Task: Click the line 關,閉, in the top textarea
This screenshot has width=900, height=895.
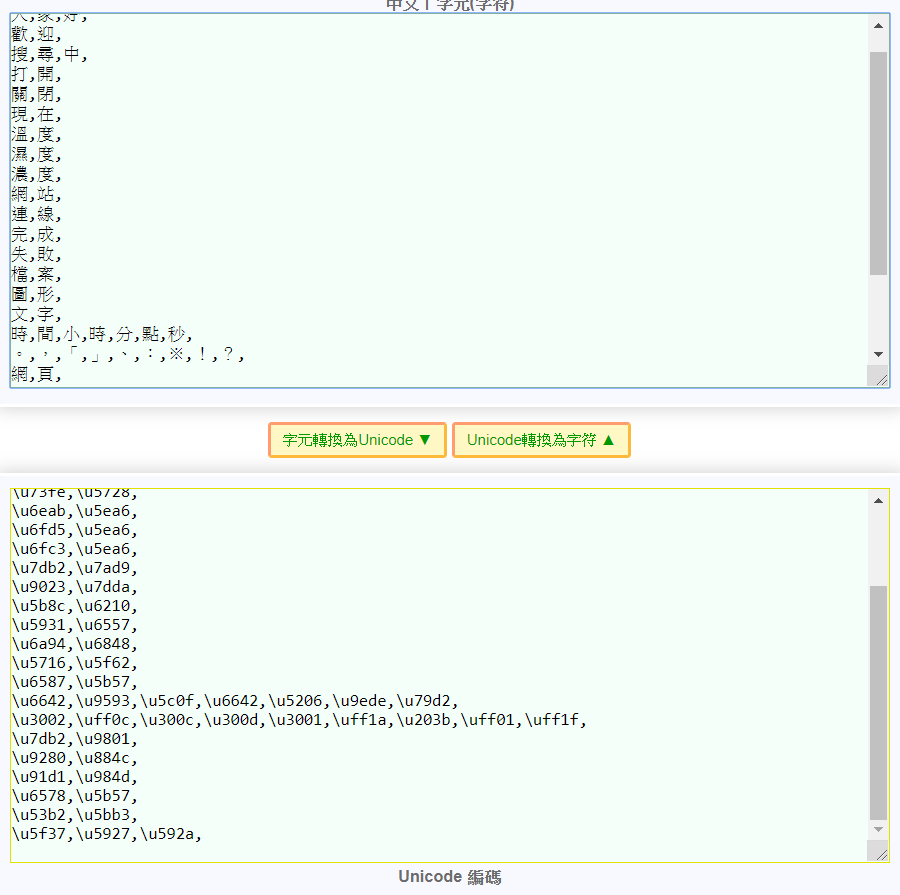Action: tap(36, 94)
